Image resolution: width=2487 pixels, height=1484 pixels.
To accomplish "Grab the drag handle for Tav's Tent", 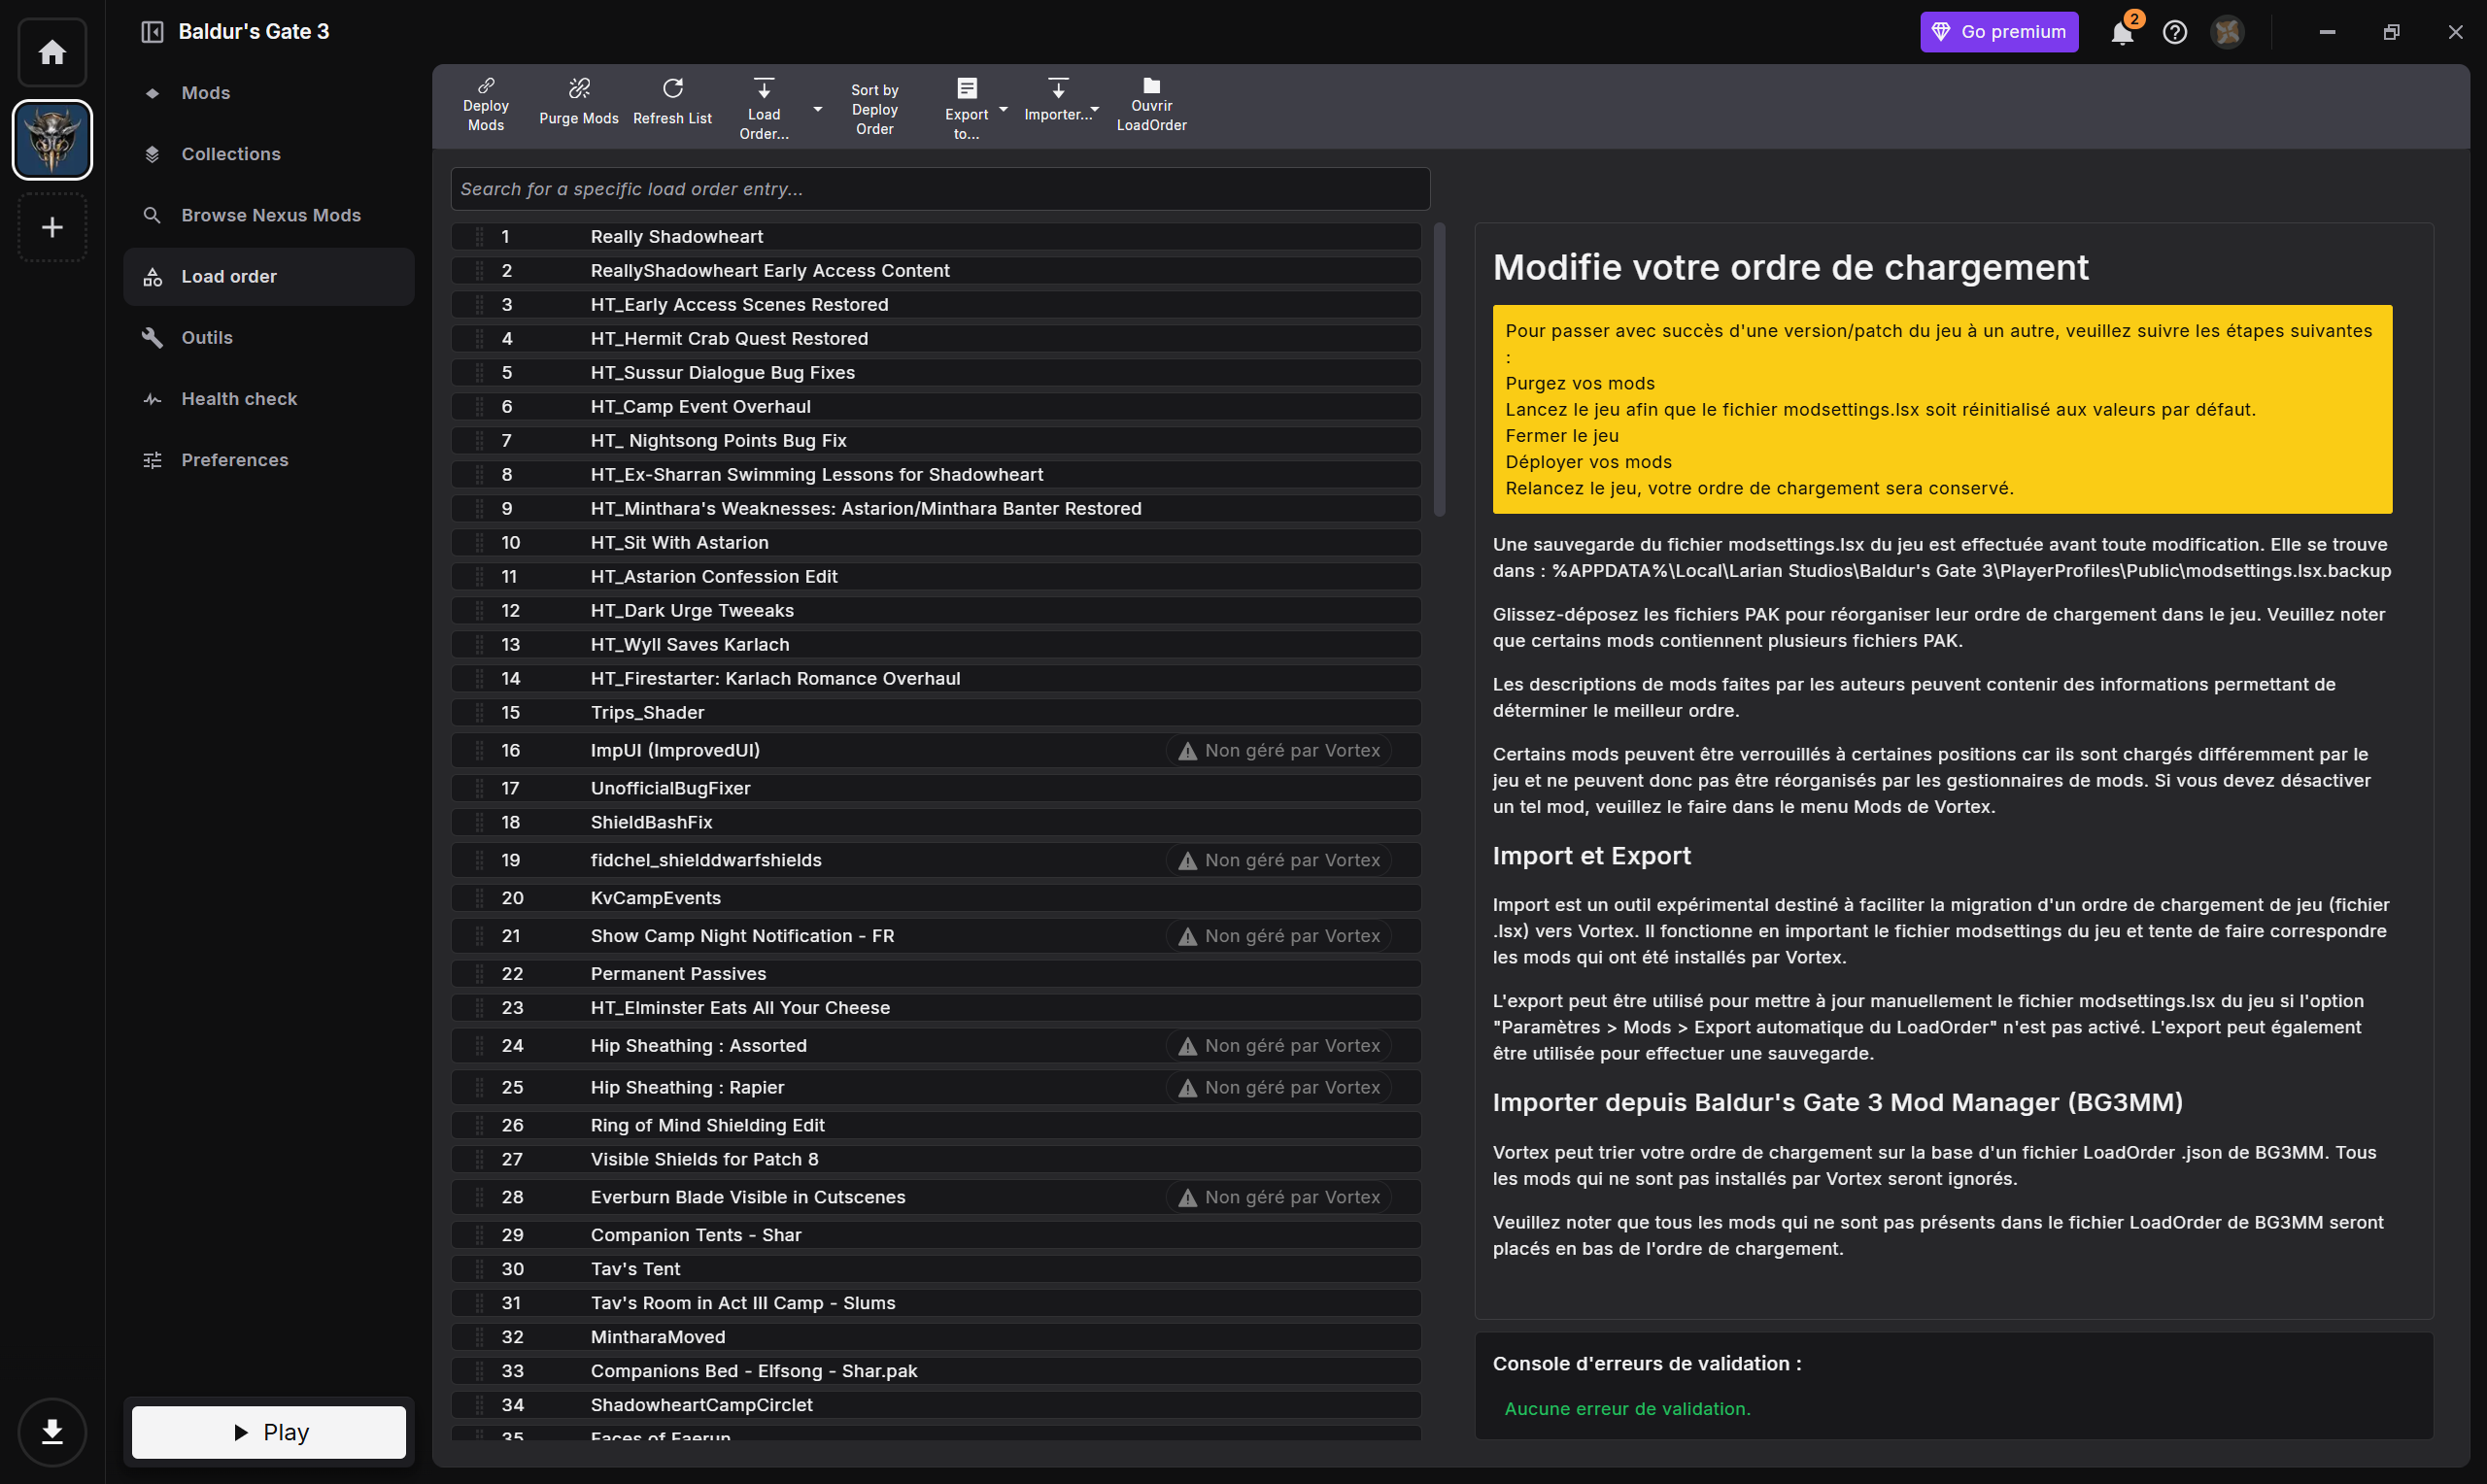I will click(480, 1271).
